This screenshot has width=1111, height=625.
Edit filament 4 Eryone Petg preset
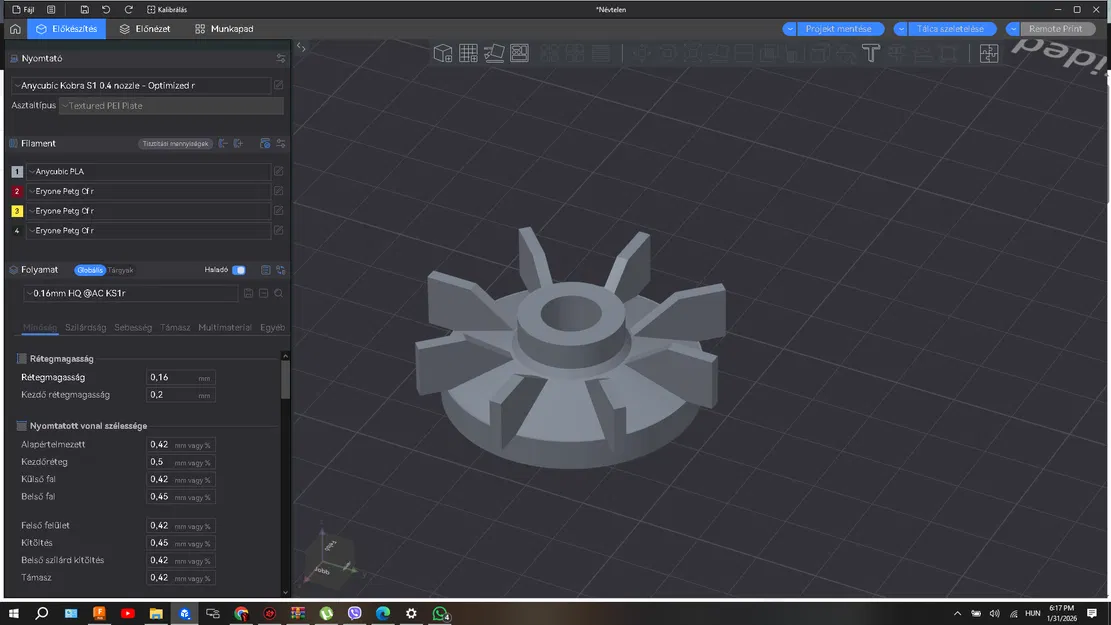point(278,231)
